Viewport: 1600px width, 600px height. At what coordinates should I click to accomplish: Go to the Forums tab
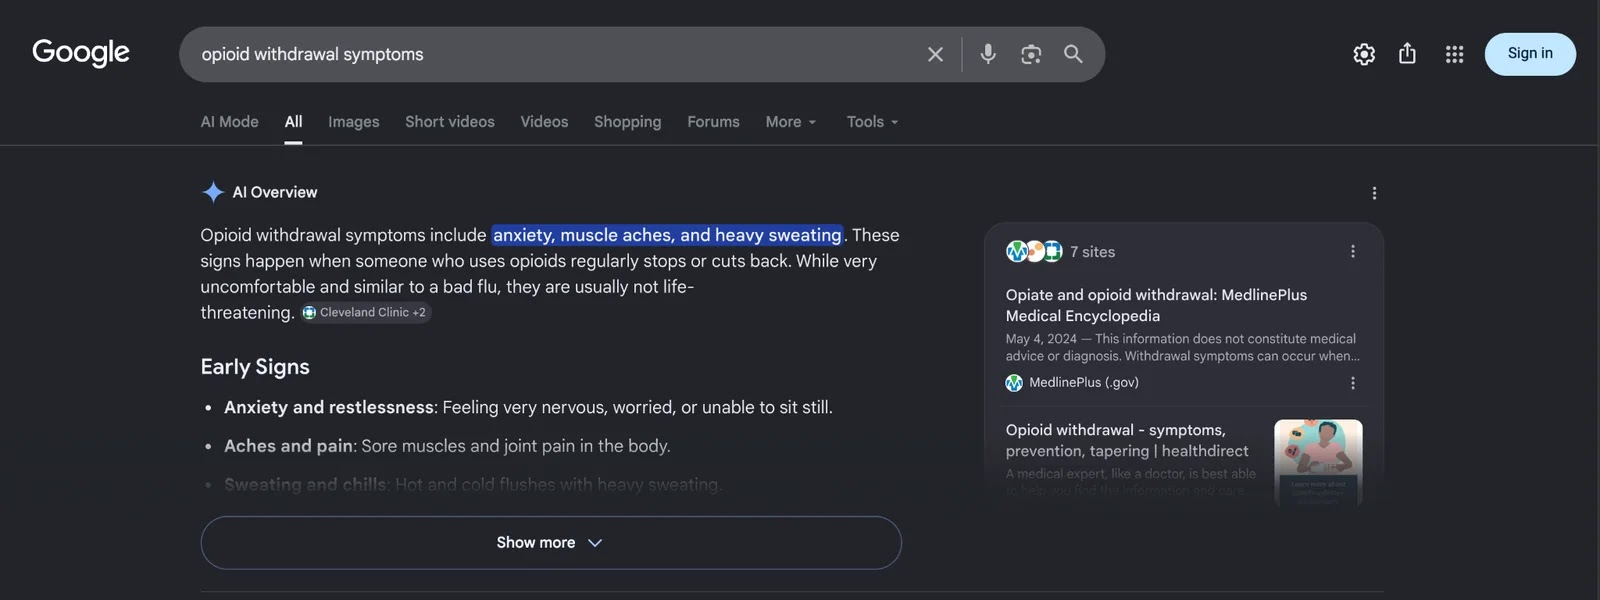pyautogui.click(x=713, y=122)
